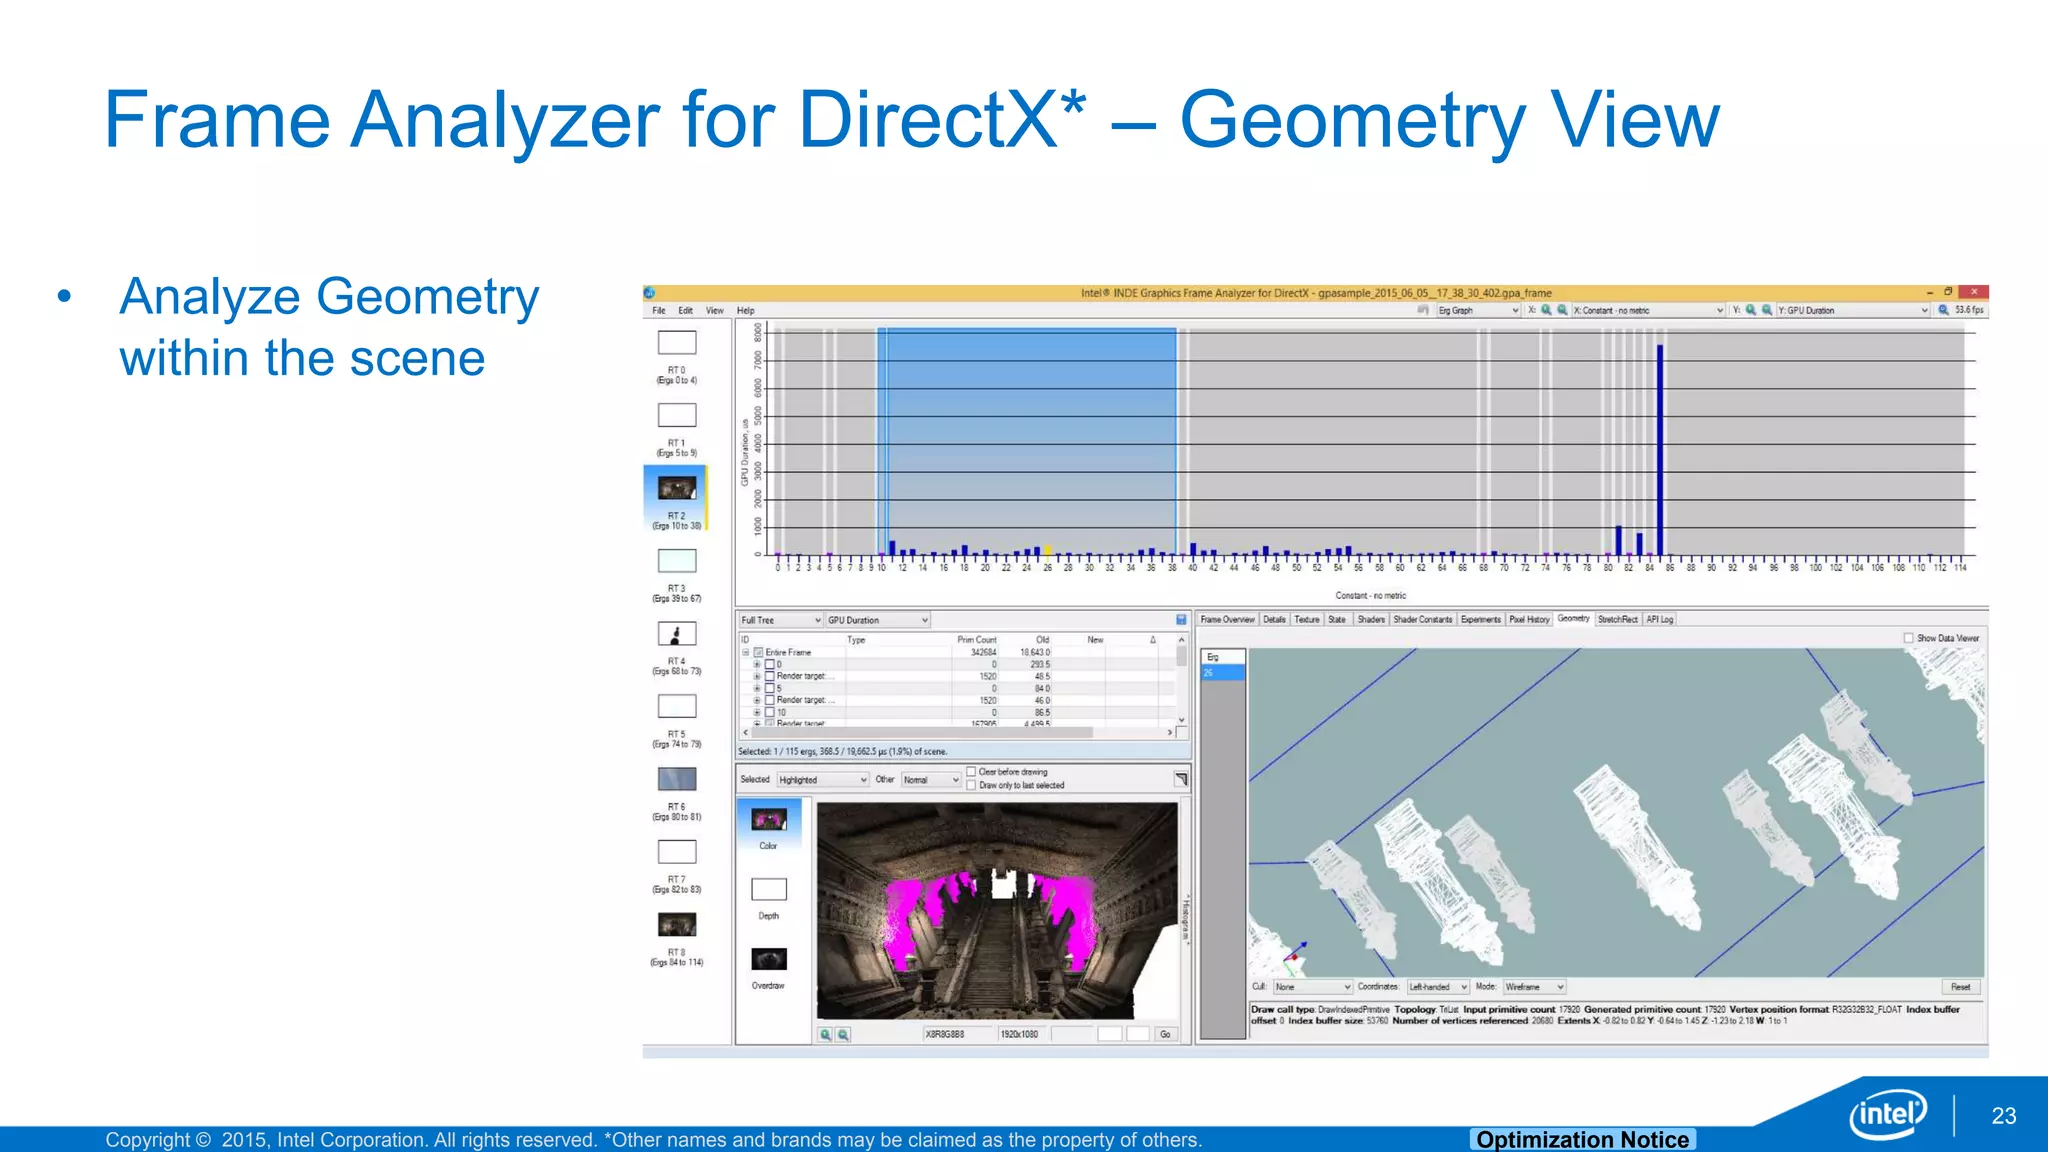Select the RT 6 render target thumbnail

coord(677,779)
